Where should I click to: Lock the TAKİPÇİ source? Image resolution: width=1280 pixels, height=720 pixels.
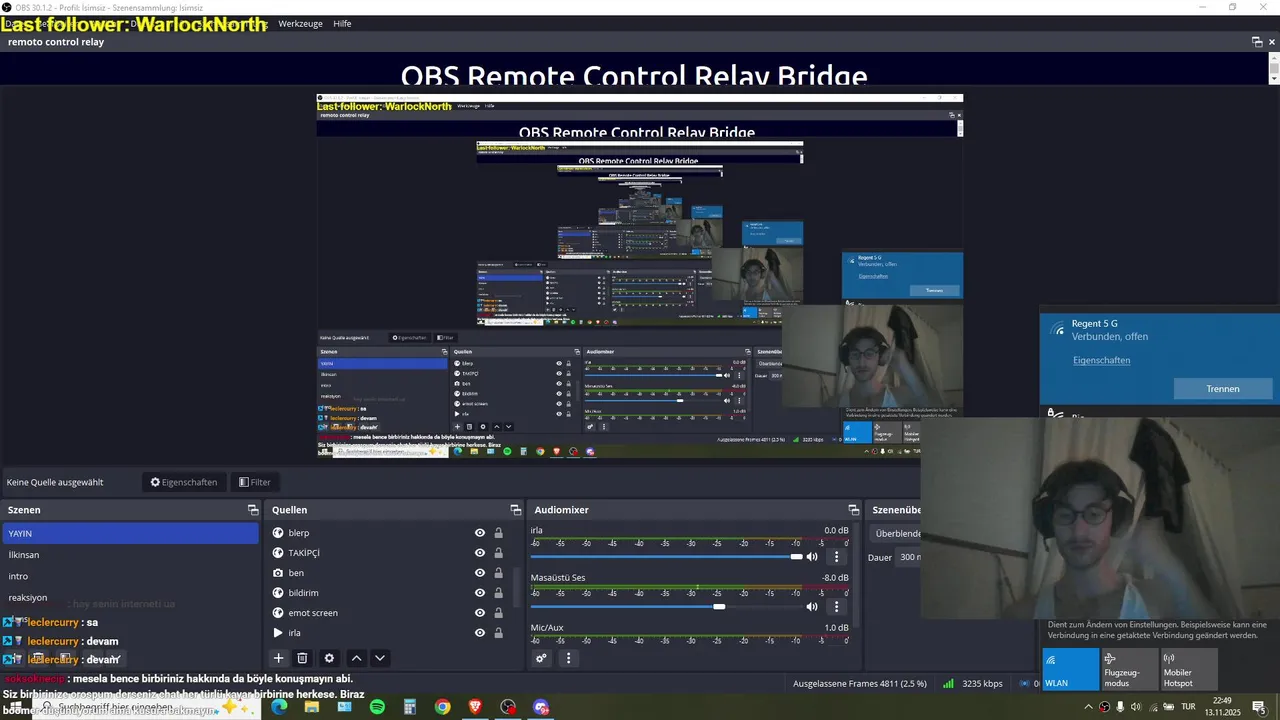point(498,553)
